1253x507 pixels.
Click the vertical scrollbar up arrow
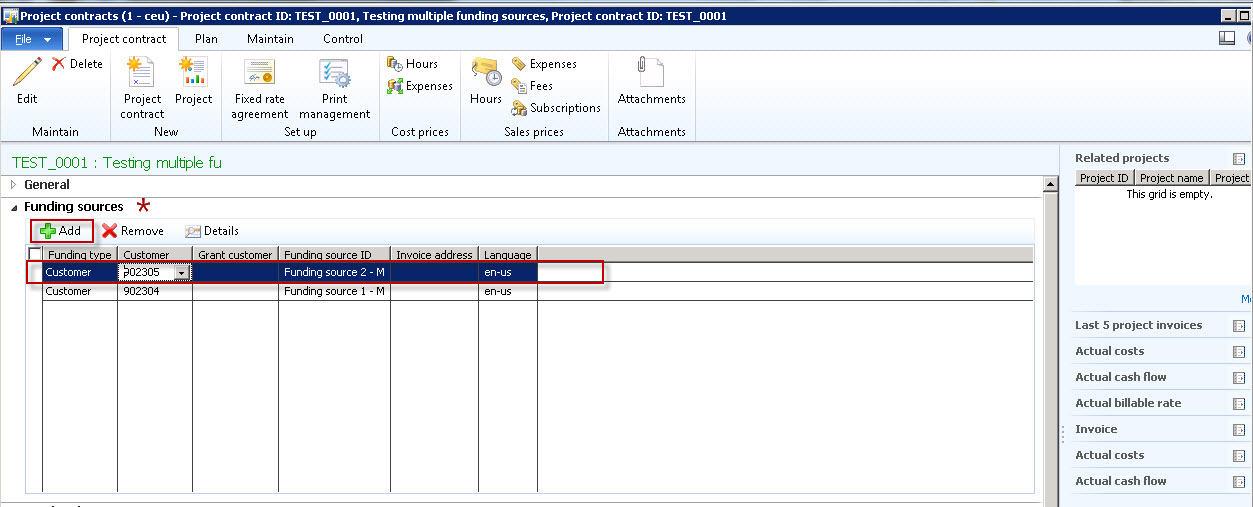(x=1050, y=185)
